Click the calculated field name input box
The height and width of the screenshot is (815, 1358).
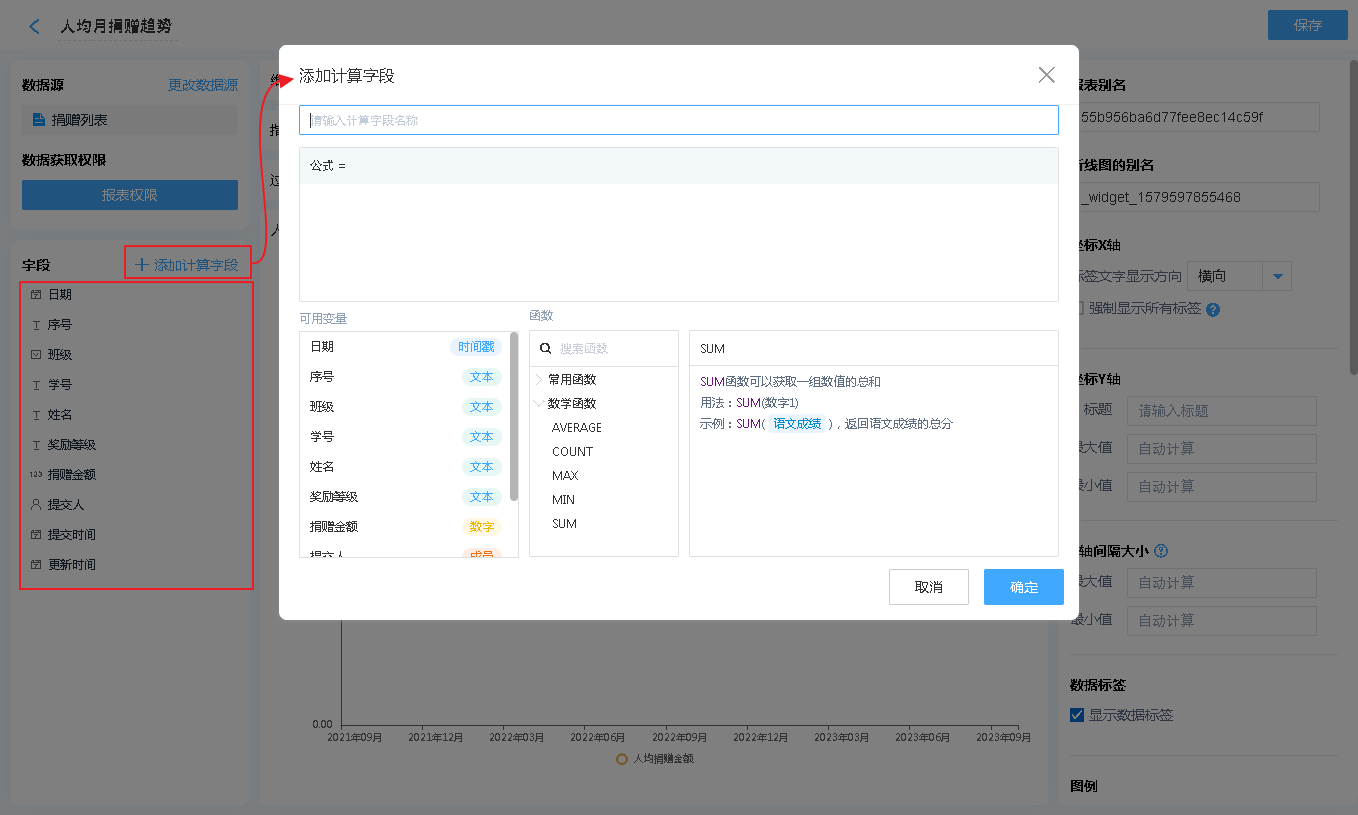click(678, 120)
